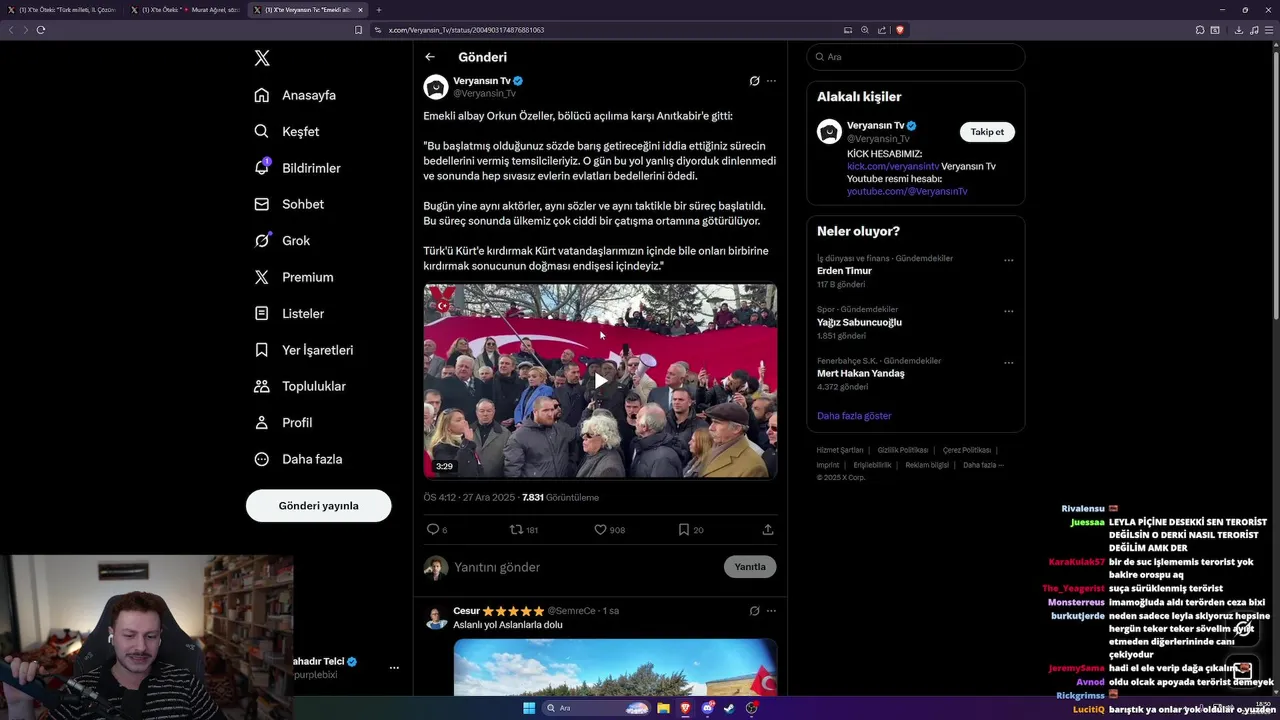Open browser hamburger menu
Image resolution: width=1280 pixels, height=720 pixels.
[x=1268, y=30]
